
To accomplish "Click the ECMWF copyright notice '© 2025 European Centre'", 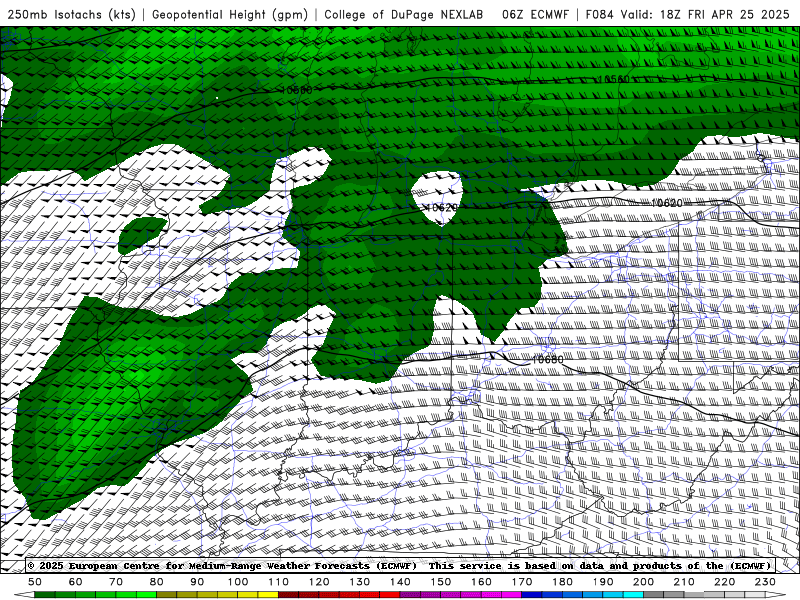I will [222, 565].
